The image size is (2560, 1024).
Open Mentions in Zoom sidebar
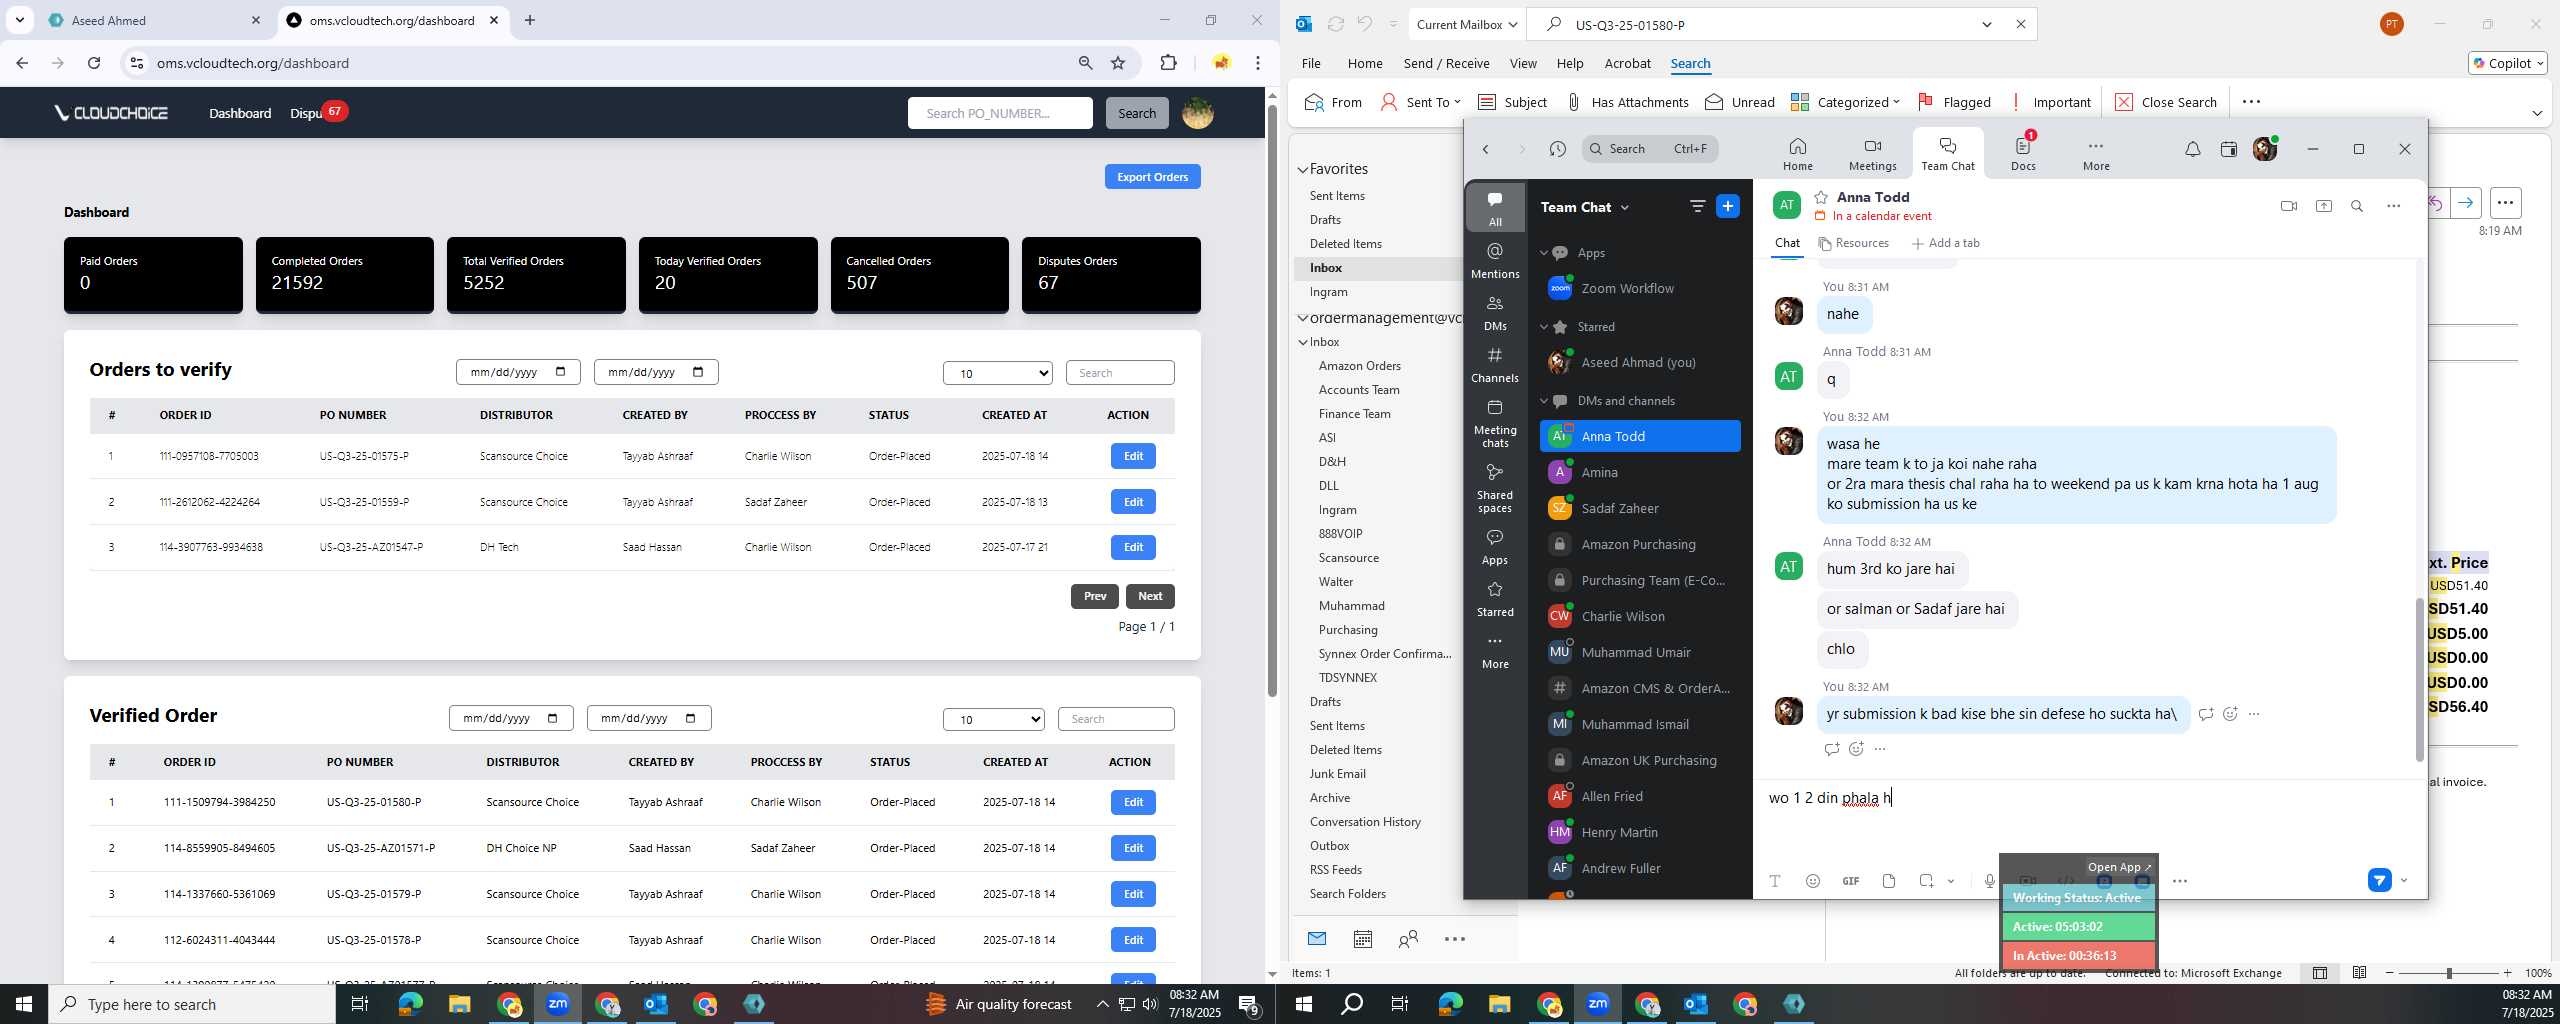[1495, 260]
